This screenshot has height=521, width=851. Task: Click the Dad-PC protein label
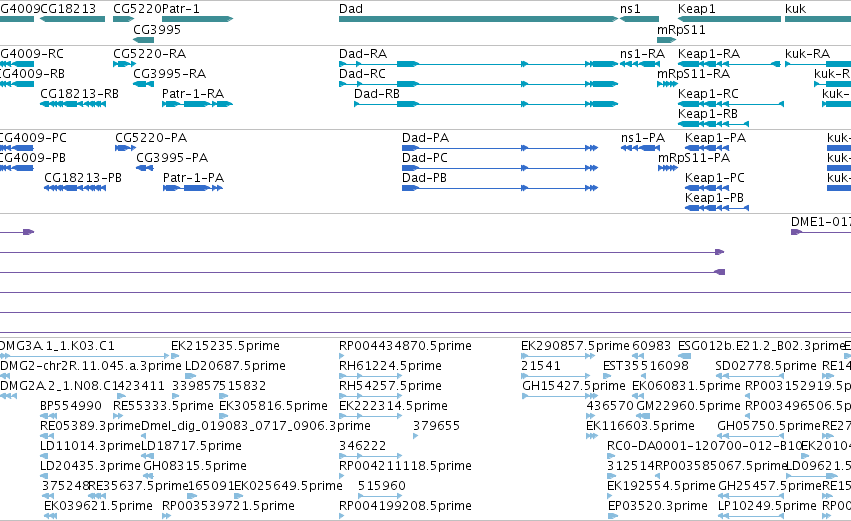click(425, 158)
